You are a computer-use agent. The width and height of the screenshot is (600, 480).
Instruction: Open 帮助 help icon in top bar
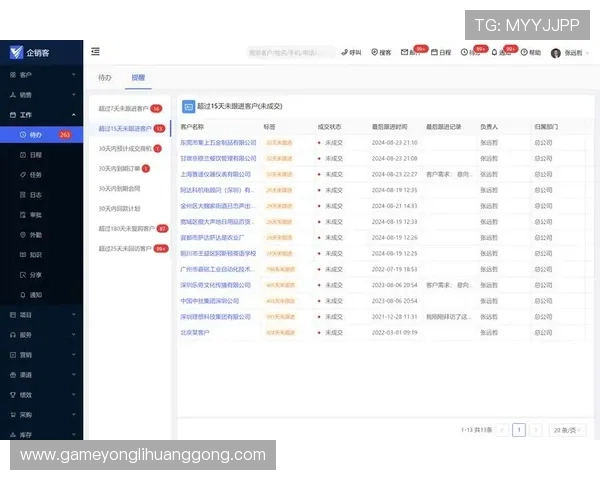coord(524,52)
